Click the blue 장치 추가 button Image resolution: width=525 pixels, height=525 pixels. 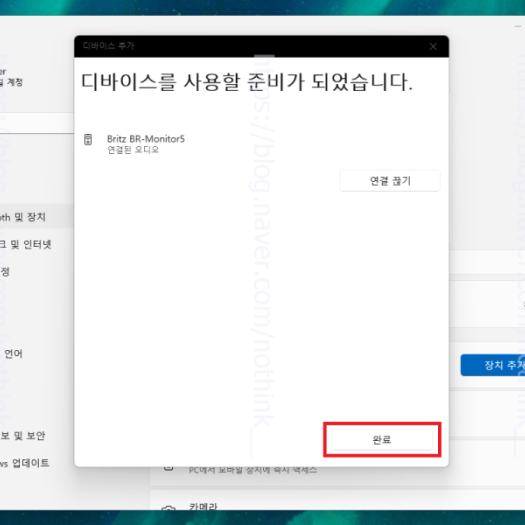coord(493,365)
